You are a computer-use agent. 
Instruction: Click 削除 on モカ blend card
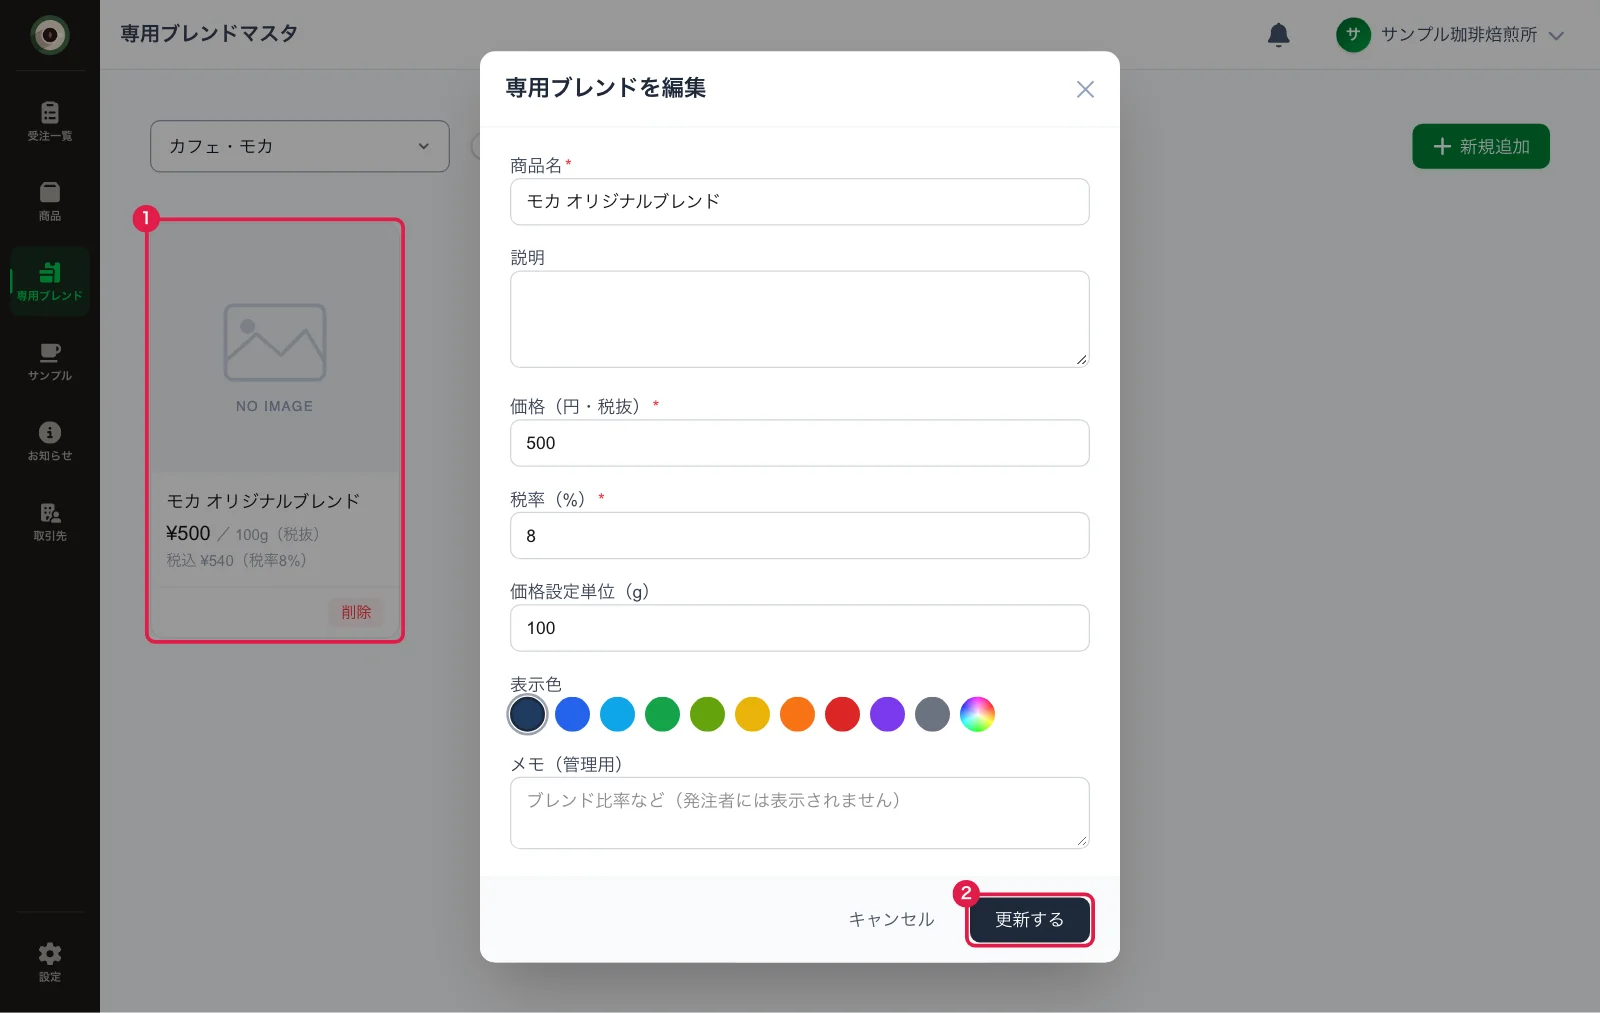[x=356, y=612]
